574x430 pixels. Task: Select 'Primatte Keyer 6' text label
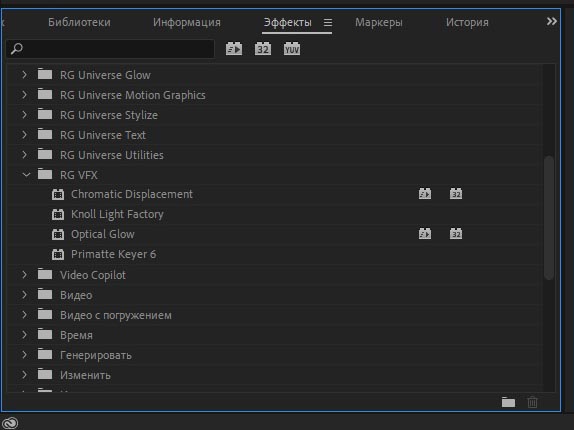[x=113, y=254]
